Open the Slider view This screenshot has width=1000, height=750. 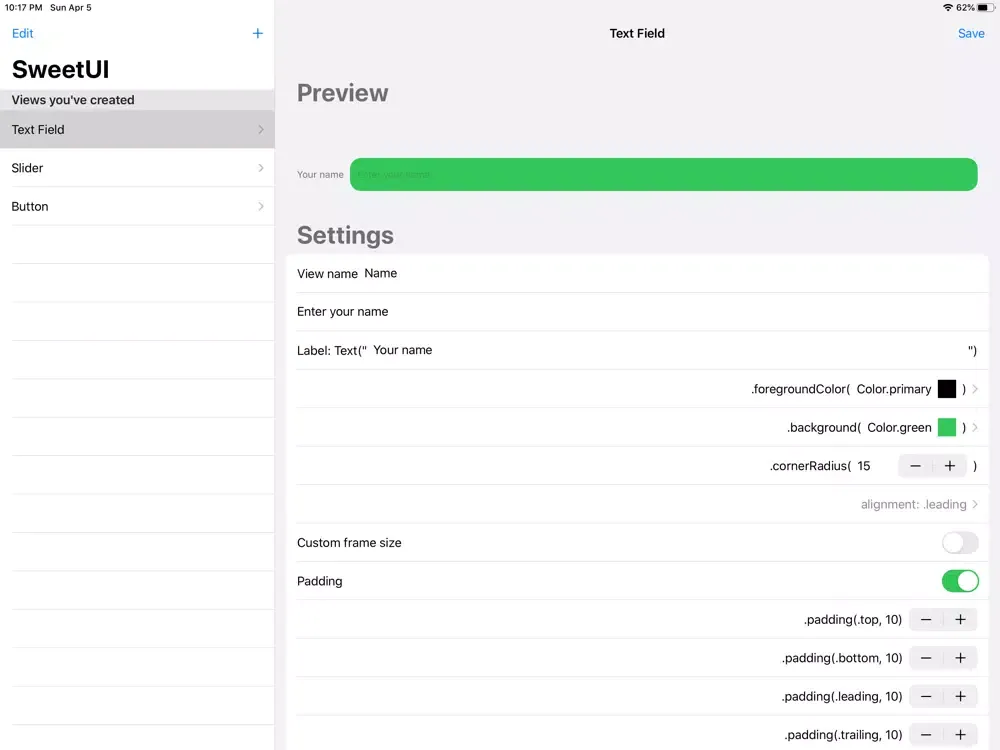[x=137, y=168]
